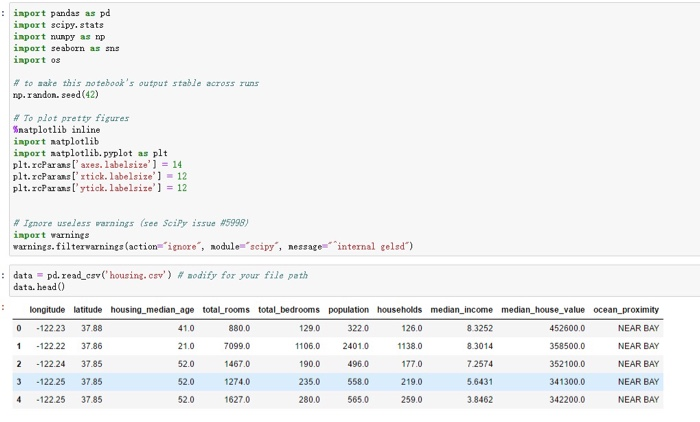Image resolution: width=700 pixels, height=422 pixels.
Task: Click the households value 126.0
Action: (412, 328)
